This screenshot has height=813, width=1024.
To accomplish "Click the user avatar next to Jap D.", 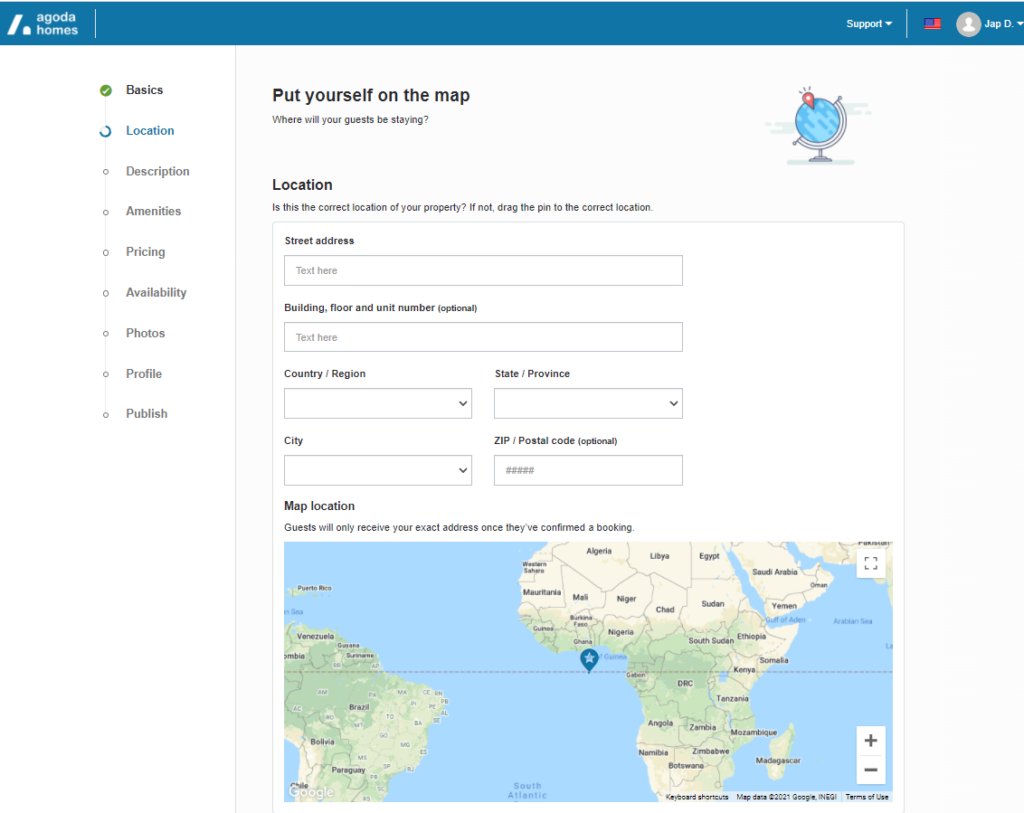I will 968,23.
